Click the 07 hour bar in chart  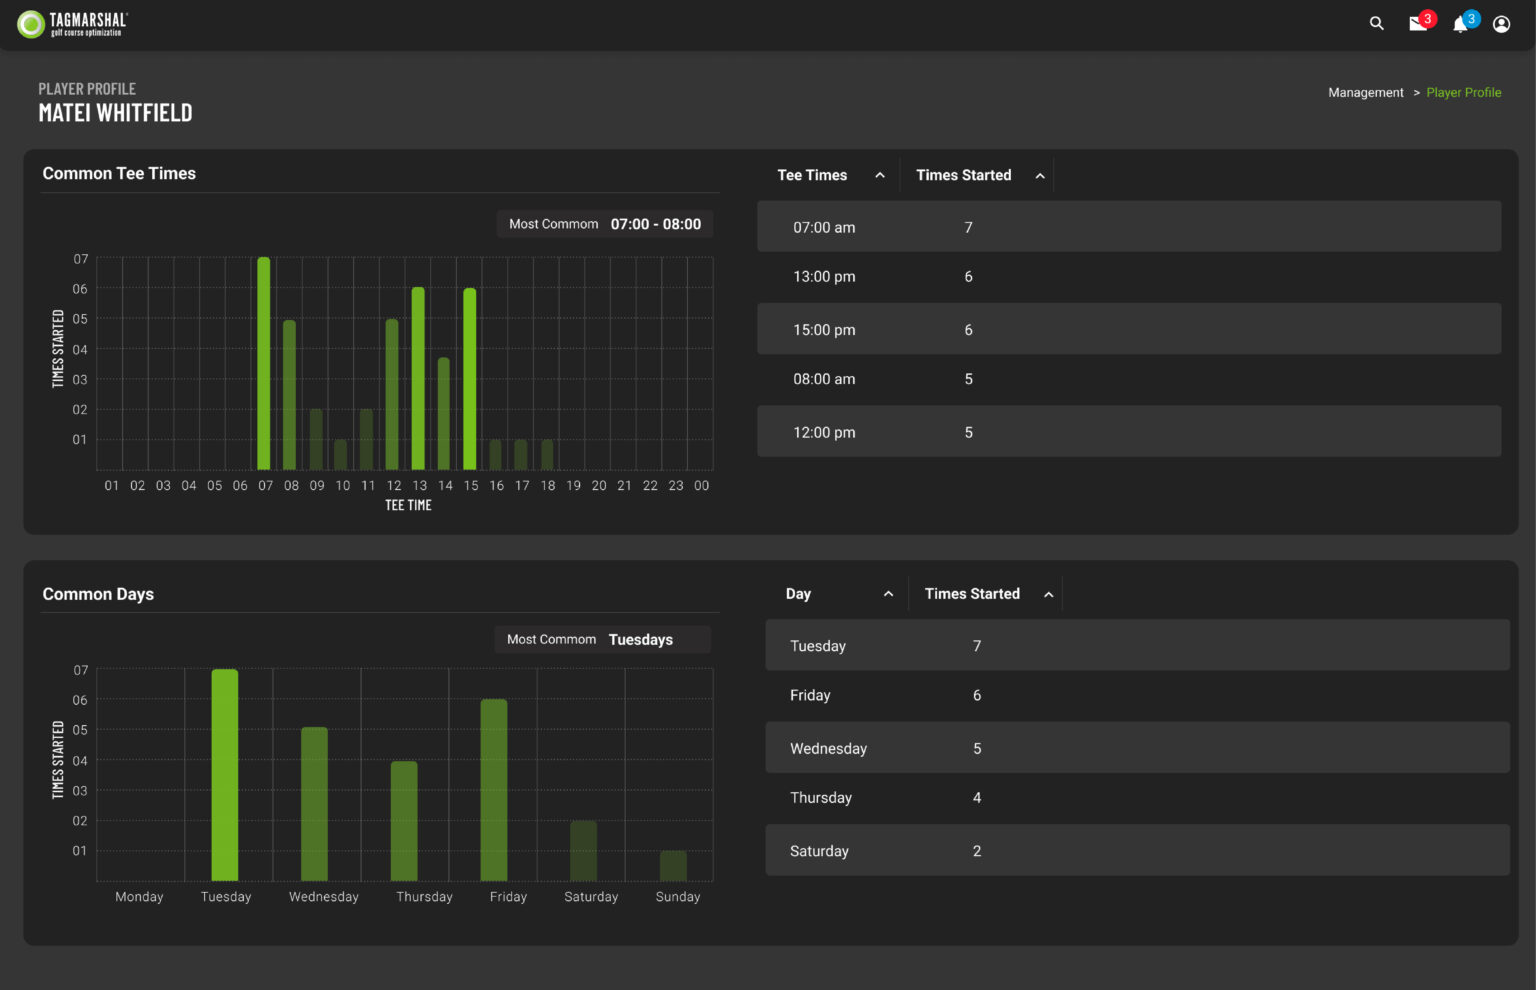[x=264, y=365]
